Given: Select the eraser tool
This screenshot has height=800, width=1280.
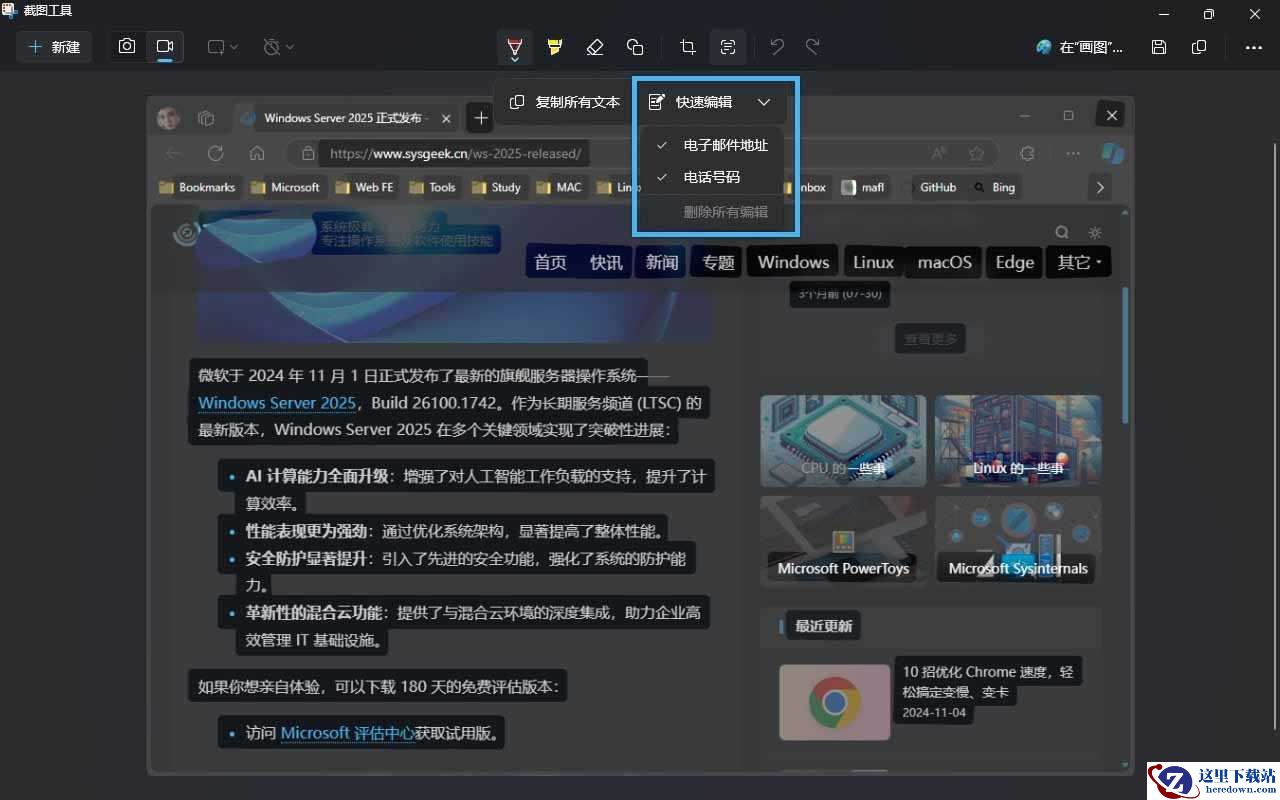Looking at the screenshot, I should point(595,47).
